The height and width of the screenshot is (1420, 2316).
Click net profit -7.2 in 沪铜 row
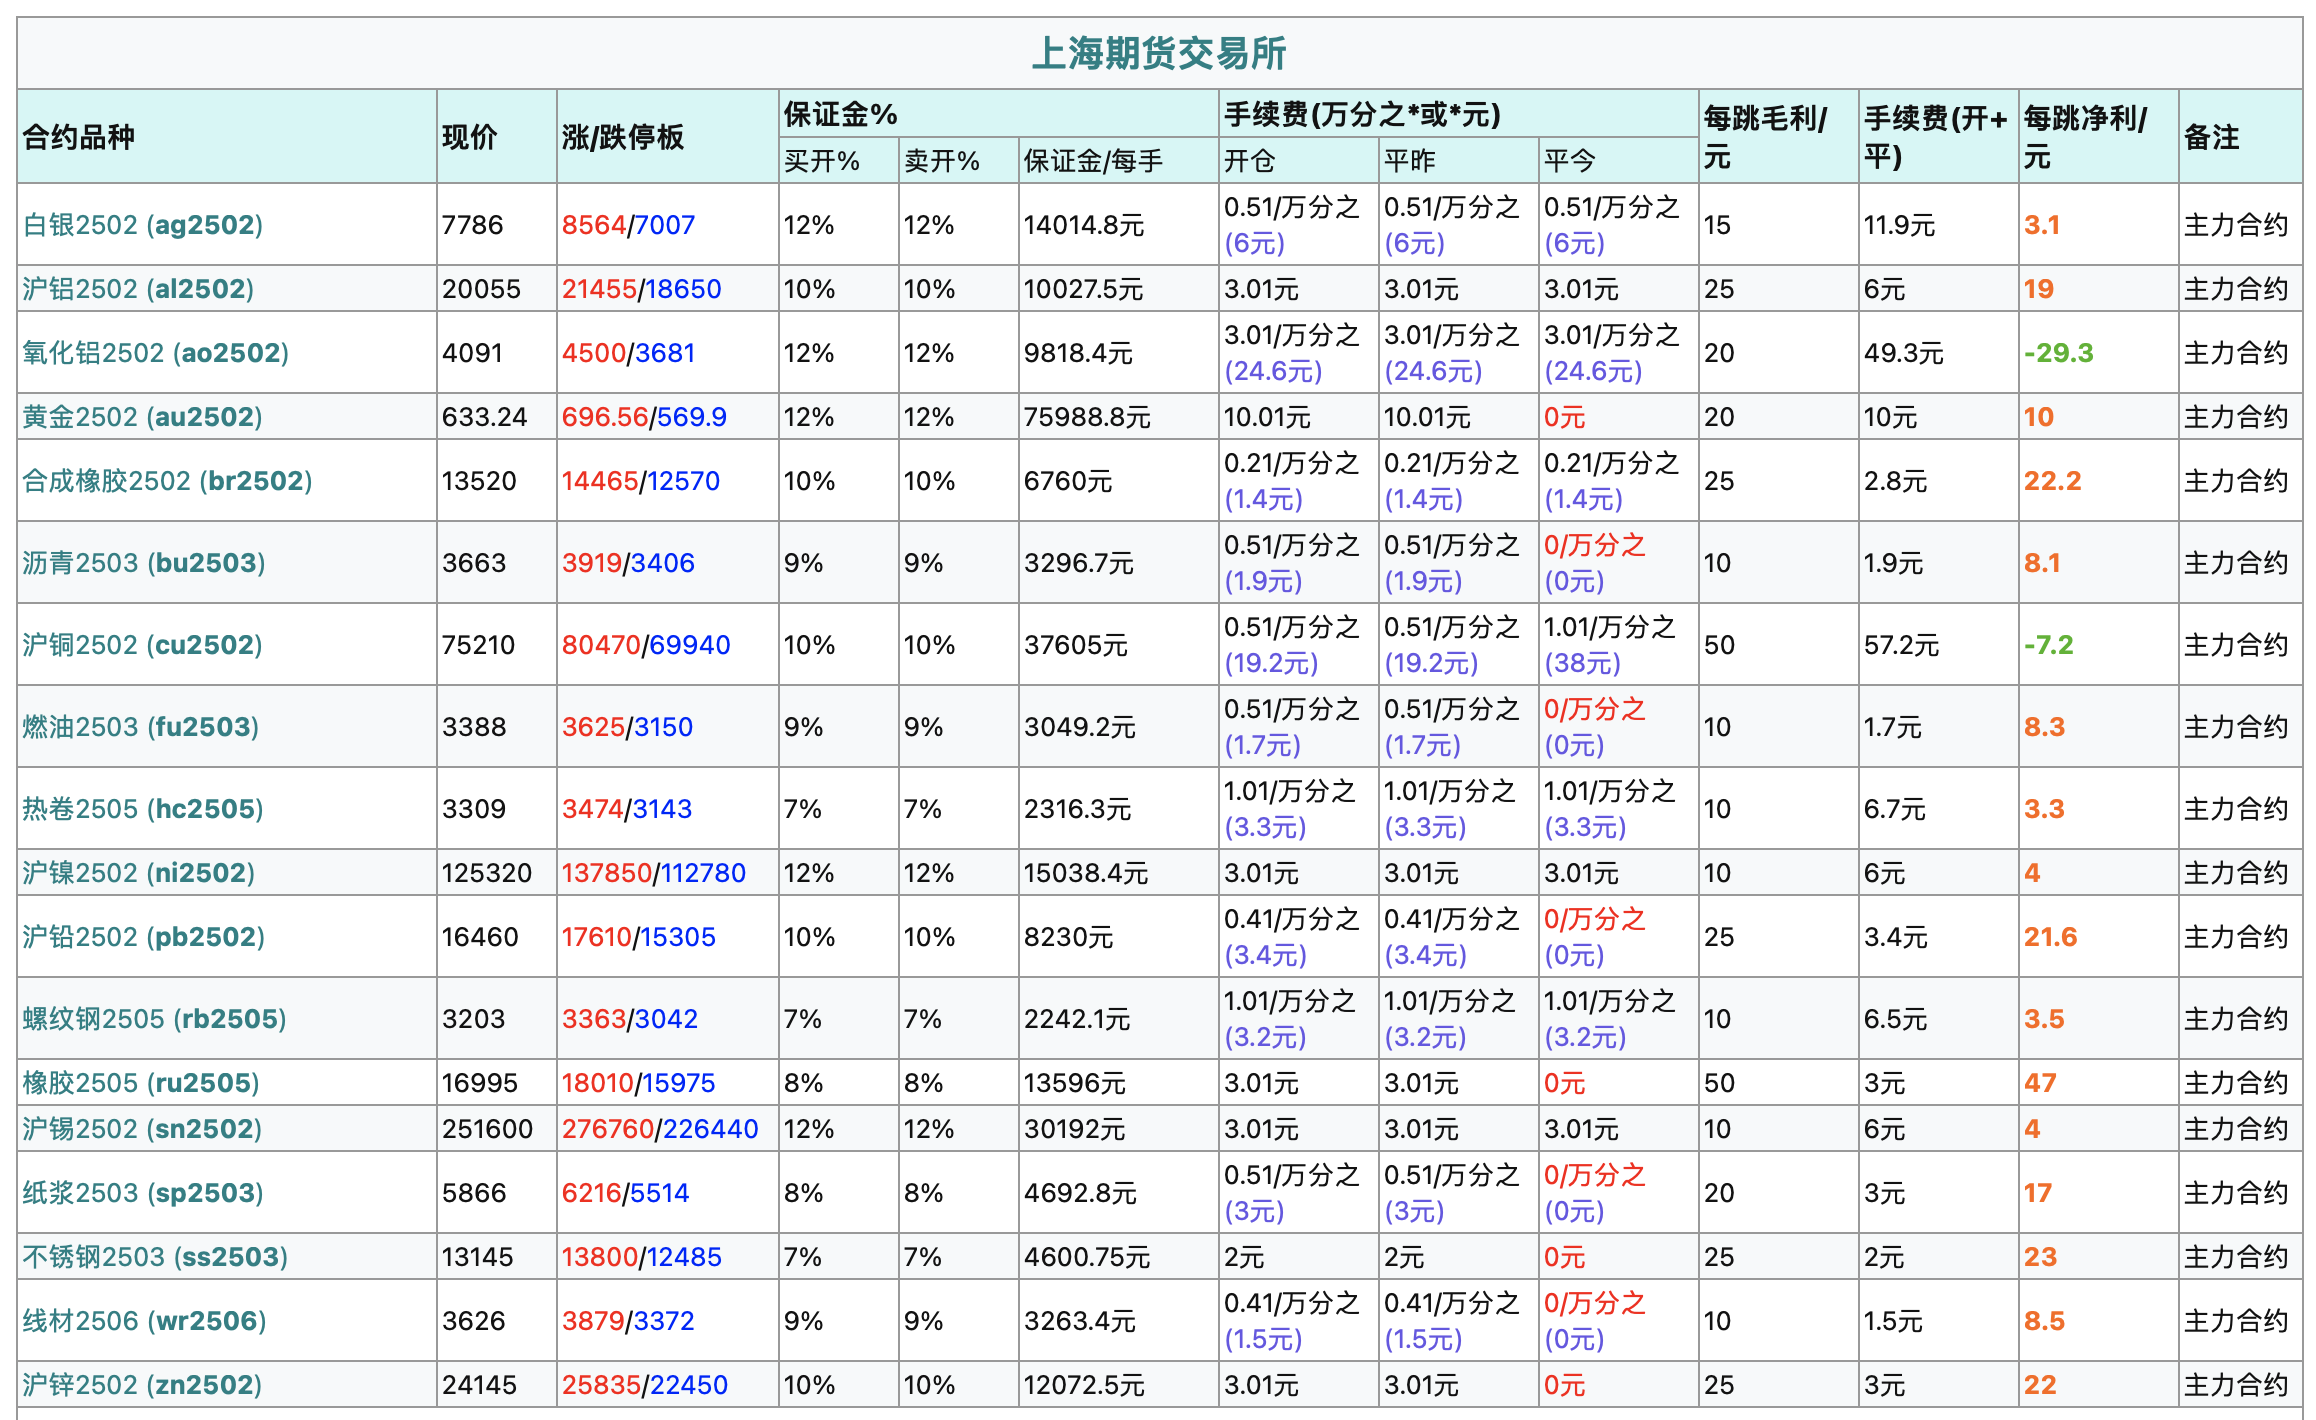point(2049,645)
